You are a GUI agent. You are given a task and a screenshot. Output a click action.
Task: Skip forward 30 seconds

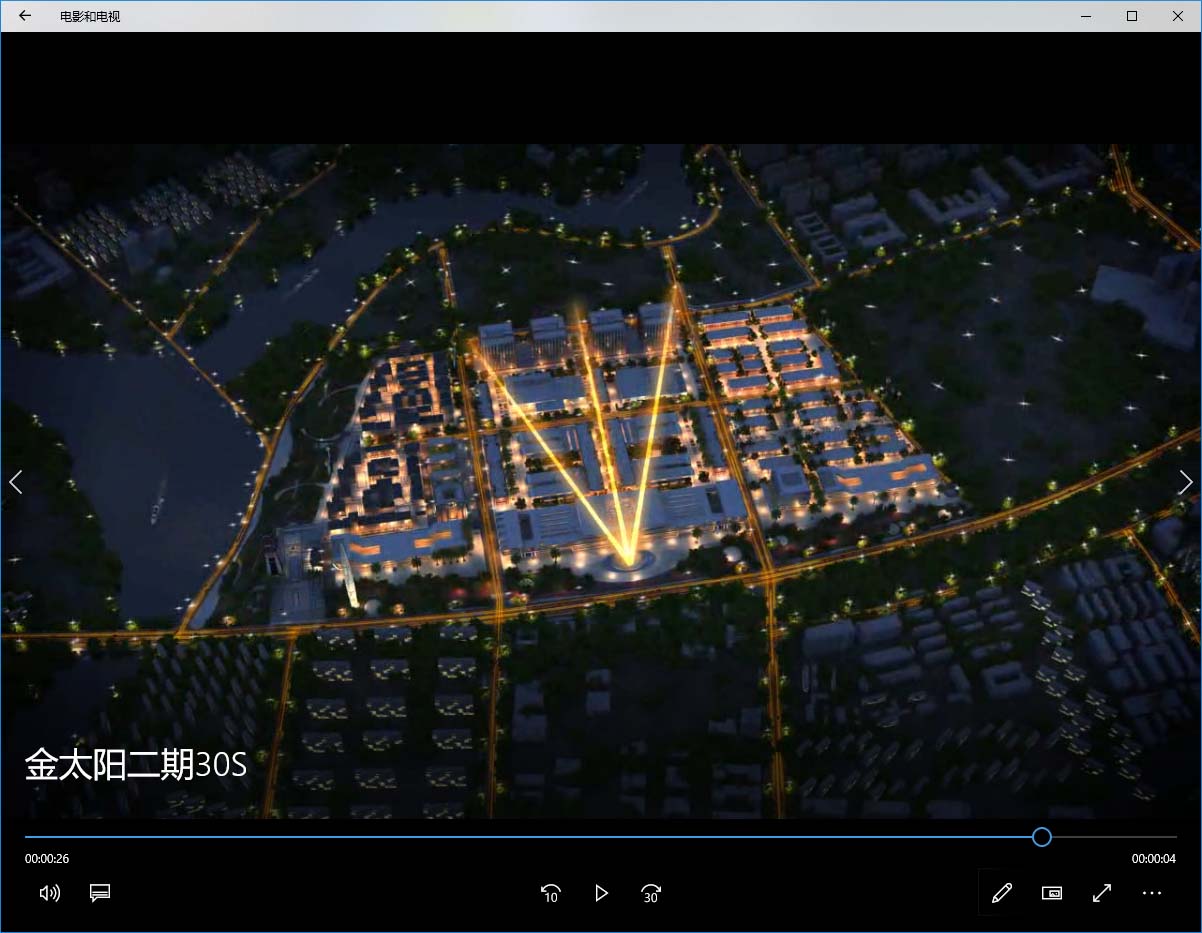pyautogui.click(x=651, y=893)
